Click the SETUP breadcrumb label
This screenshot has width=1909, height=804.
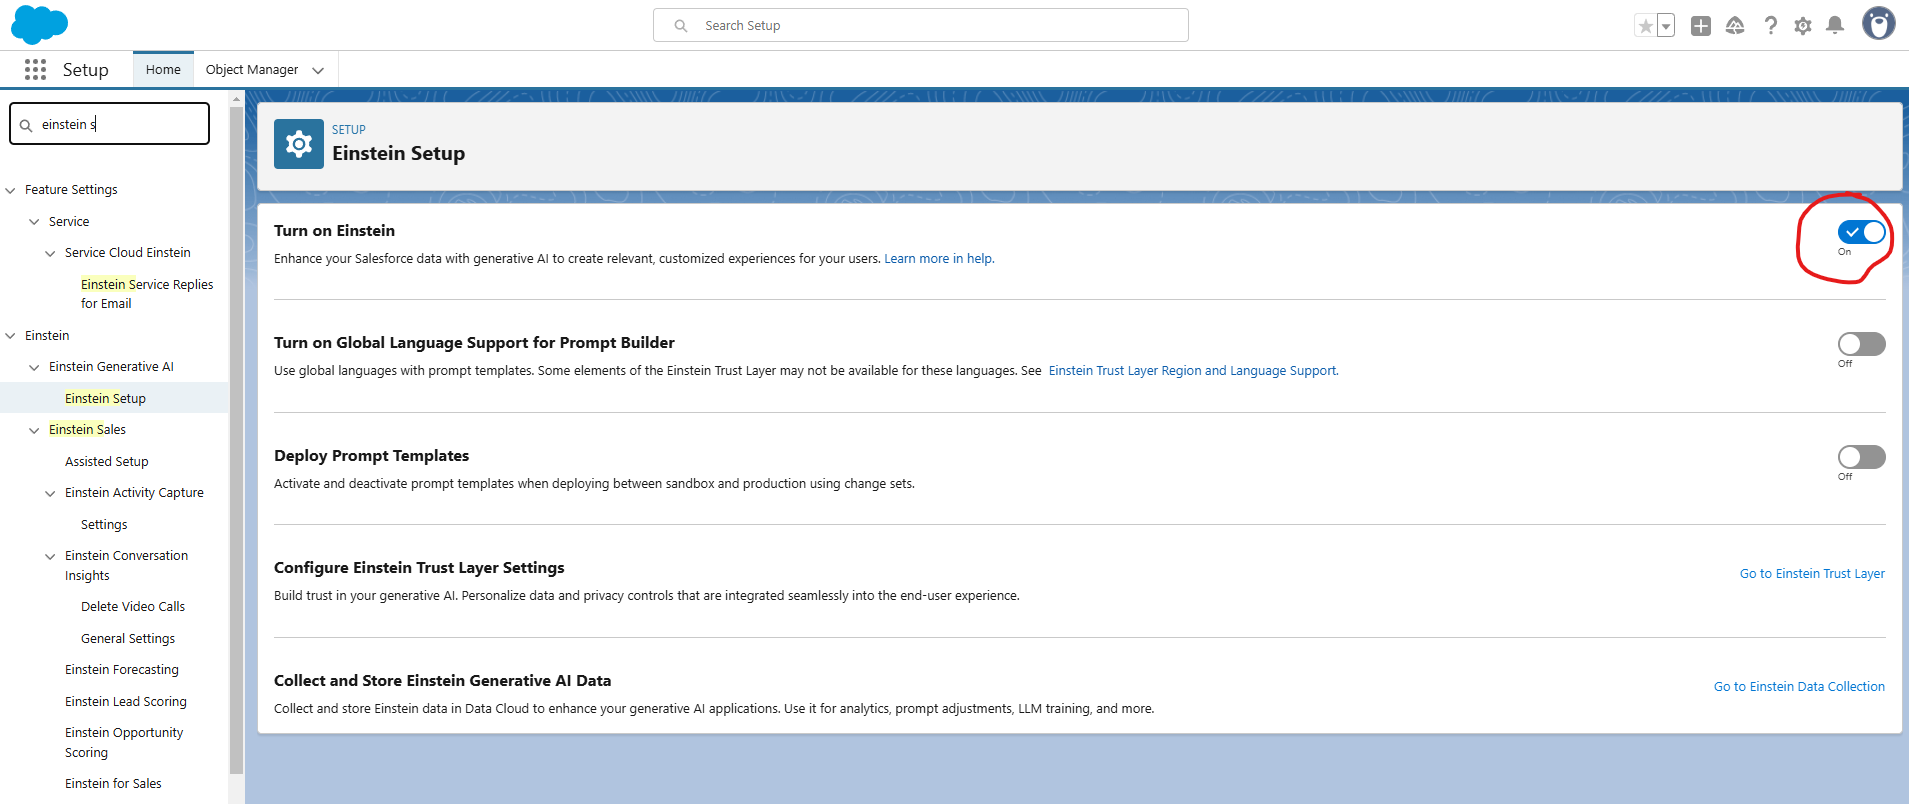click(x=349, y=130)
